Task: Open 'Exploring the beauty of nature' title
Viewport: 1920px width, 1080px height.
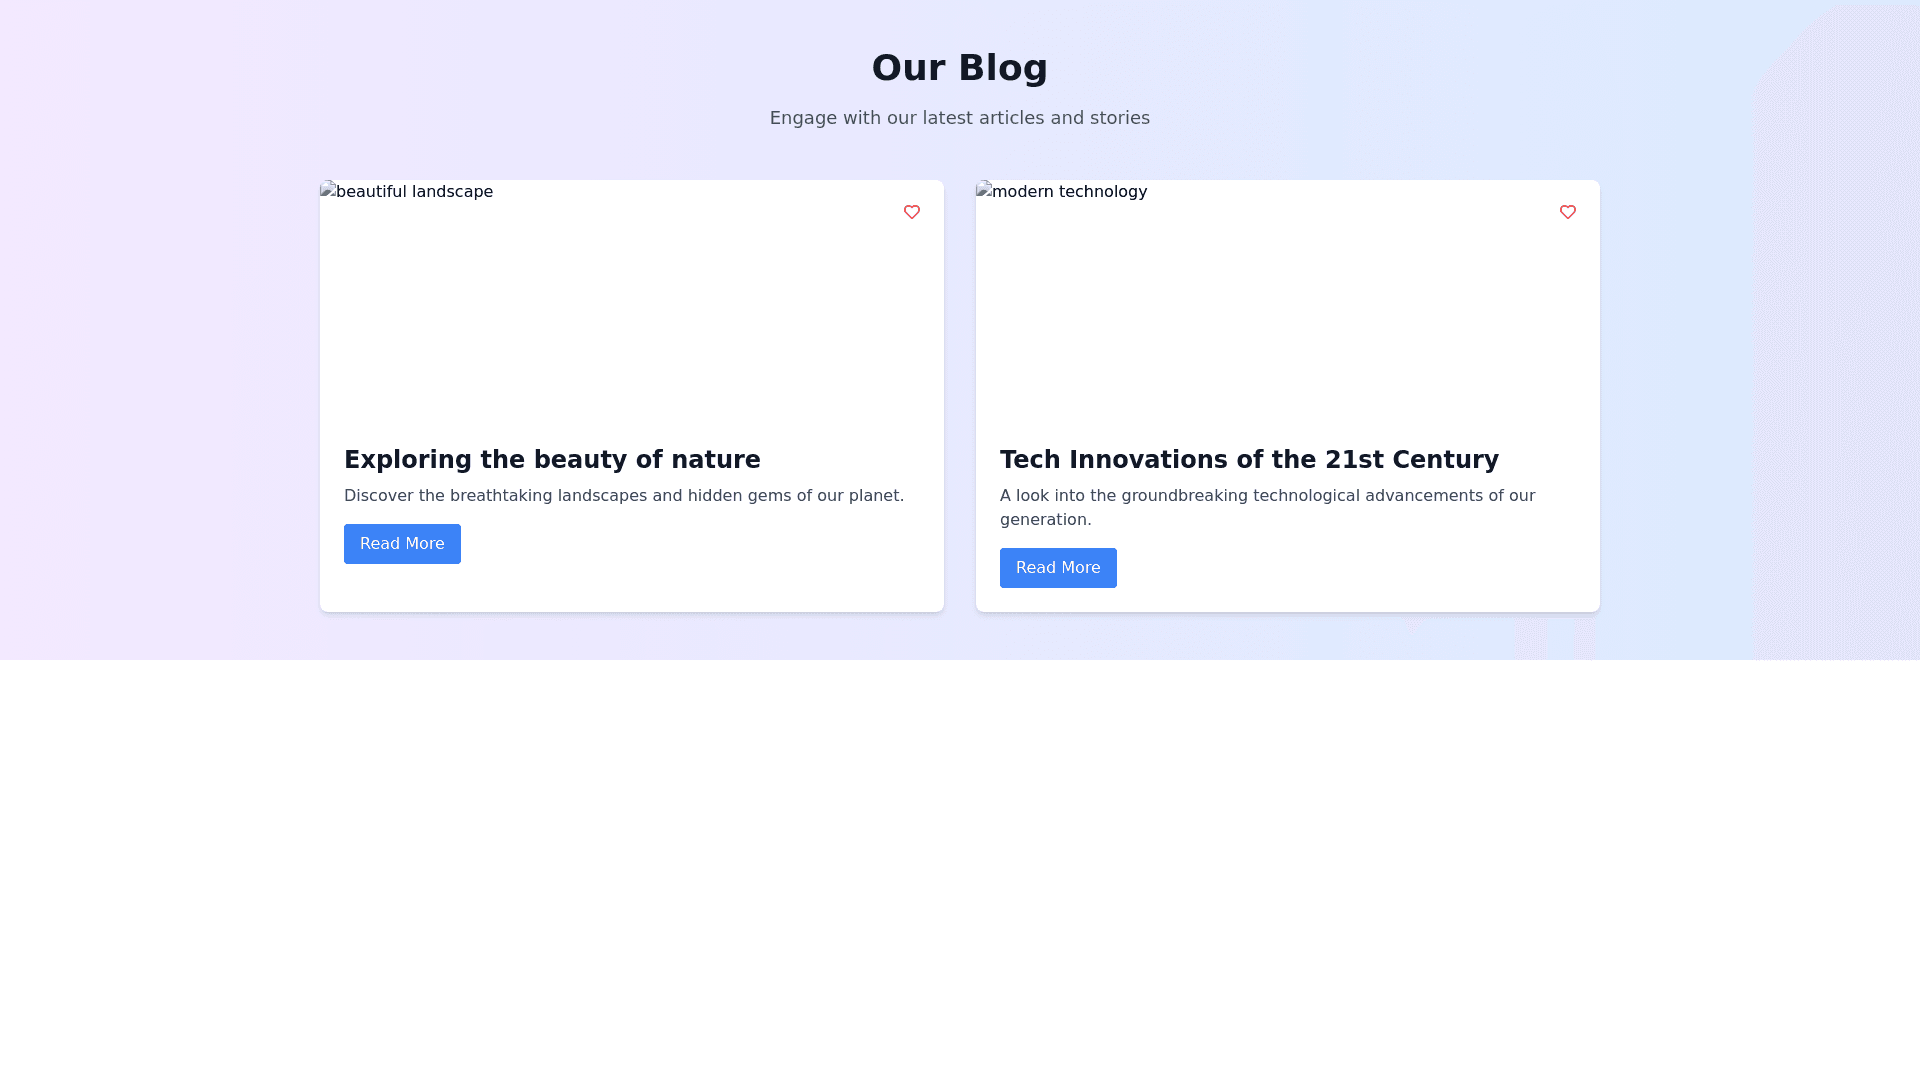Action: tap(552, 460)
